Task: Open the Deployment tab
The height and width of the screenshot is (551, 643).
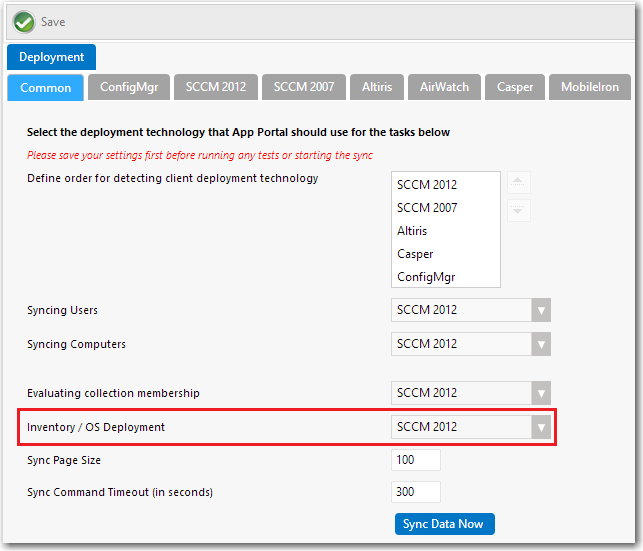Action: coord(51,57)
